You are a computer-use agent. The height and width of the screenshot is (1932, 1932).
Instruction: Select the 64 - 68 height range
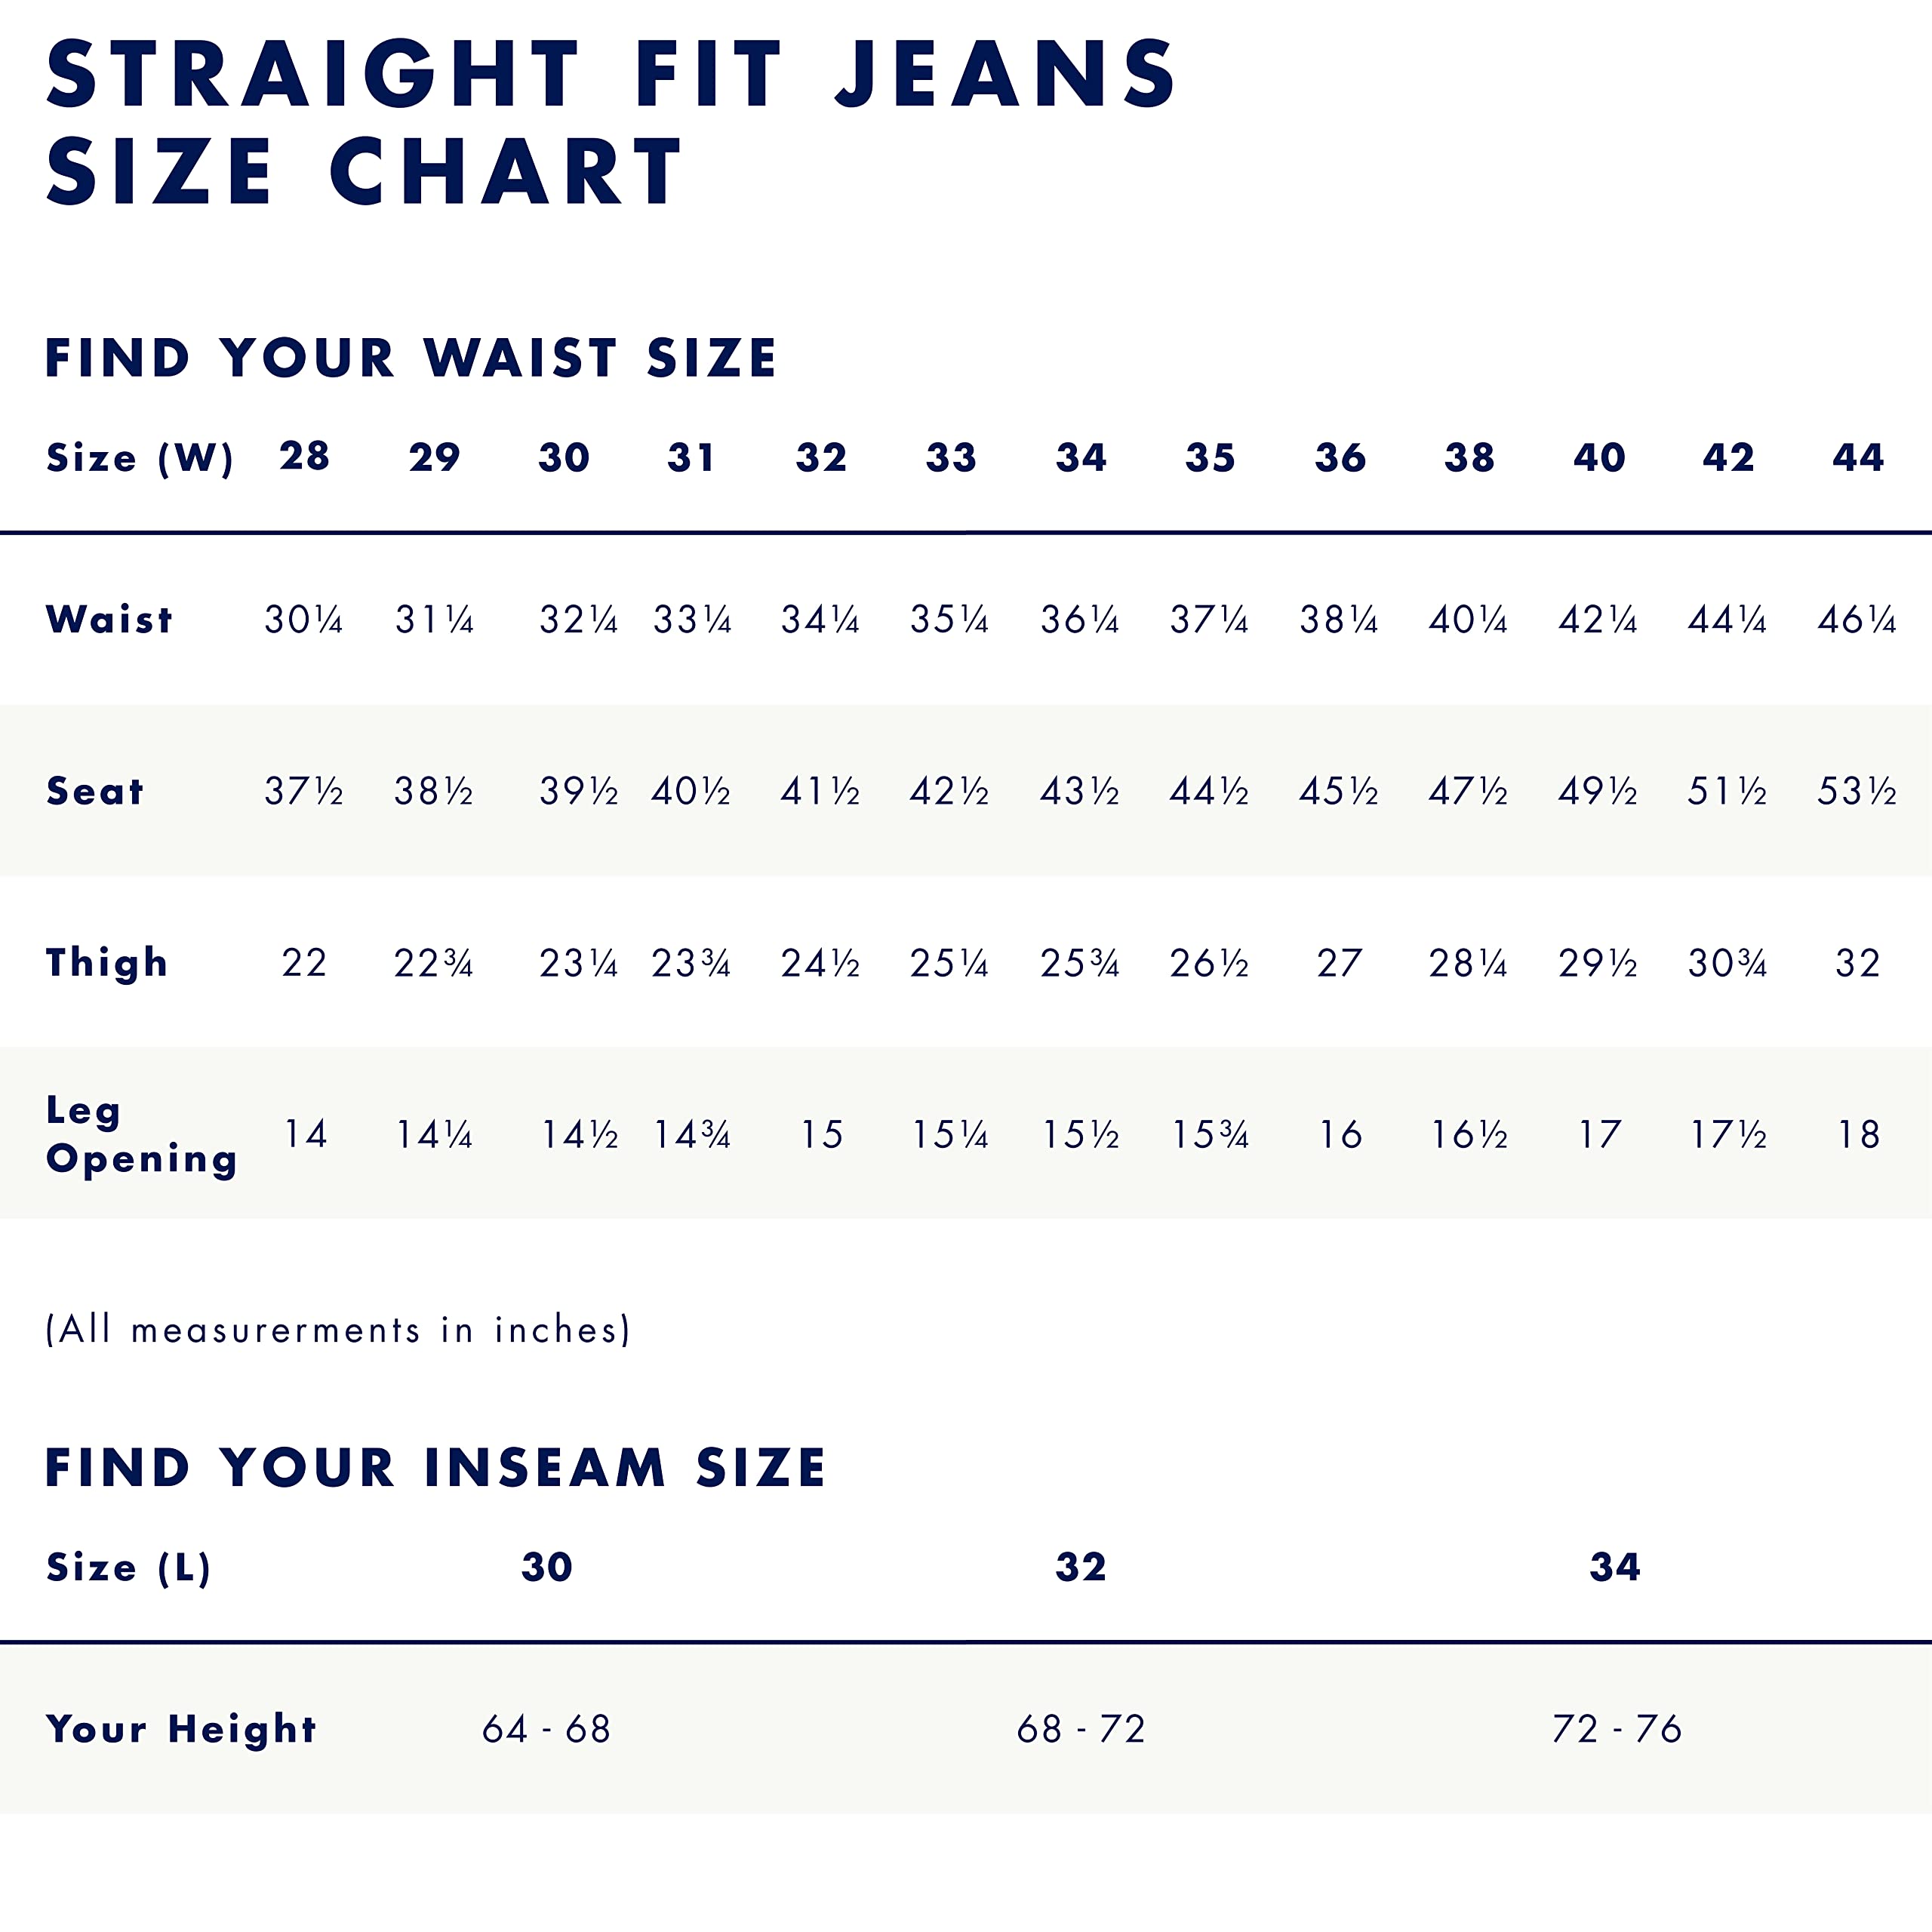point(546,1729)
